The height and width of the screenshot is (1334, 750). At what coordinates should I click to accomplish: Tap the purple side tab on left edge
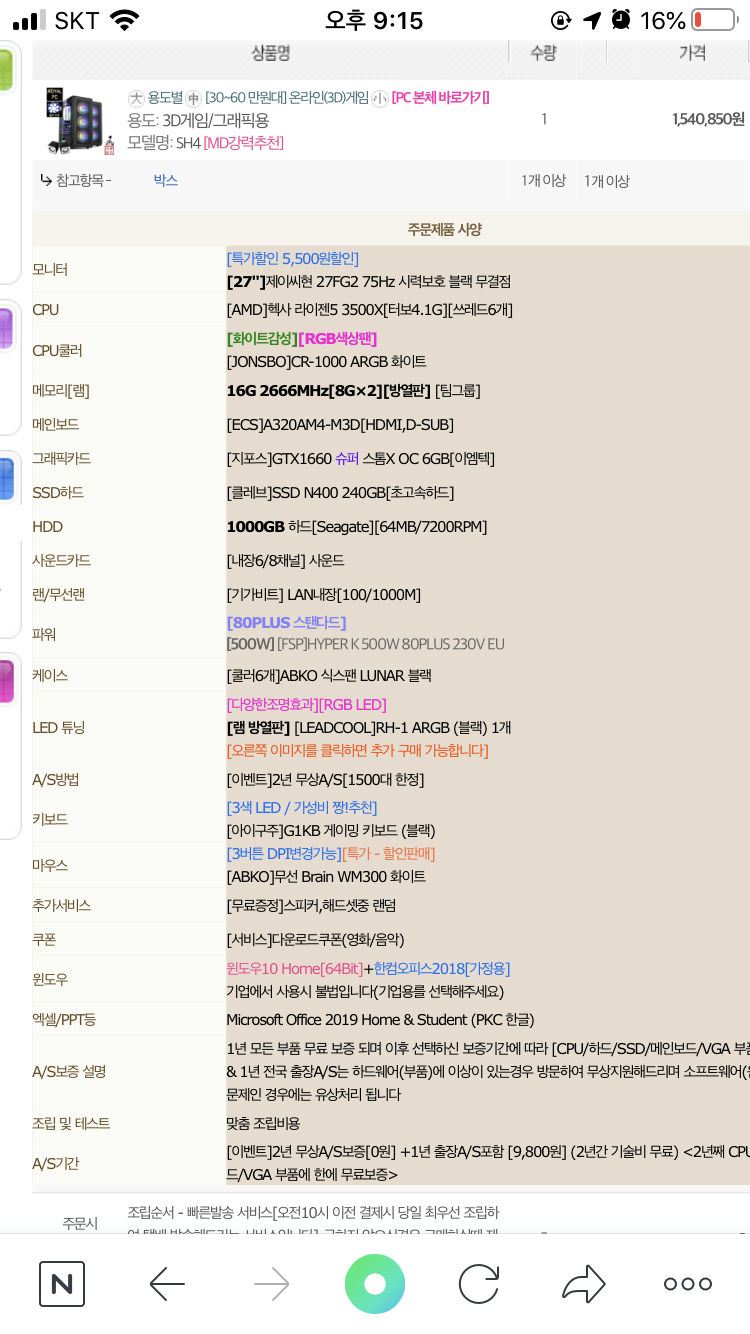click(x=5, y=330)
